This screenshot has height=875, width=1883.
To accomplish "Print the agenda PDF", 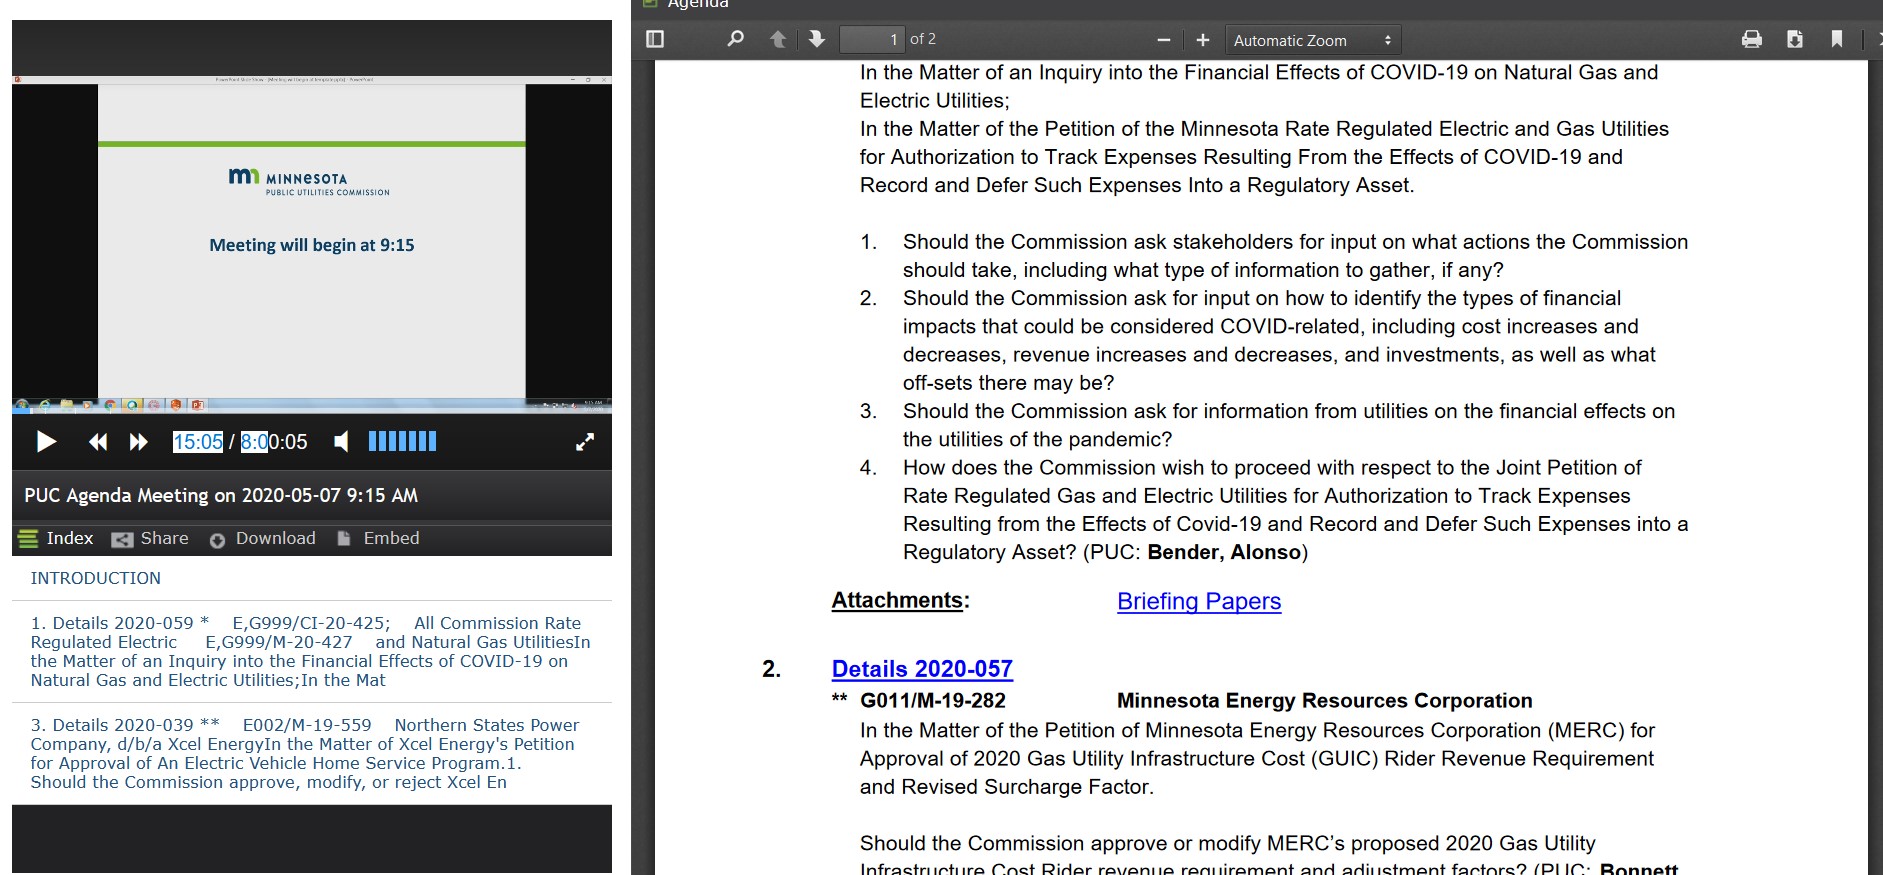I will coord(1752,39).
